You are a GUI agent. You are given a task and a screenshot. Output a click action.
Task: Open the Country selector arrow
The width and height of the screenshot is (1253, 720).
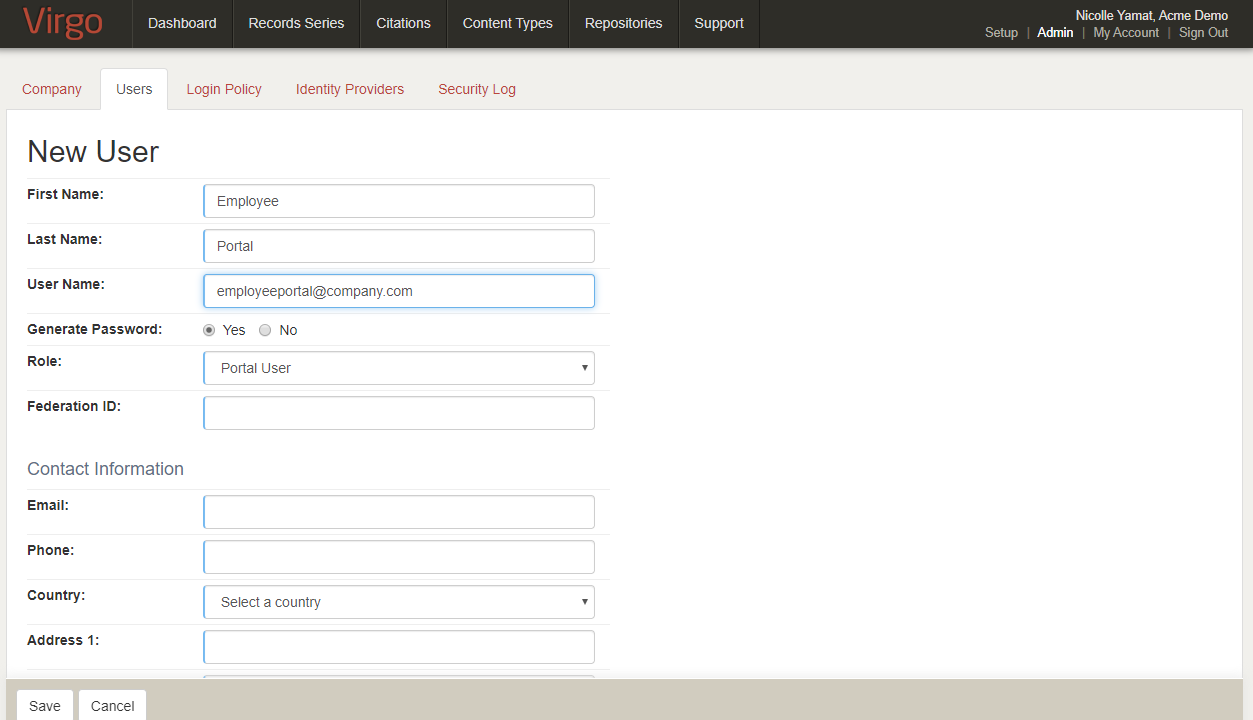click(584, 601)
